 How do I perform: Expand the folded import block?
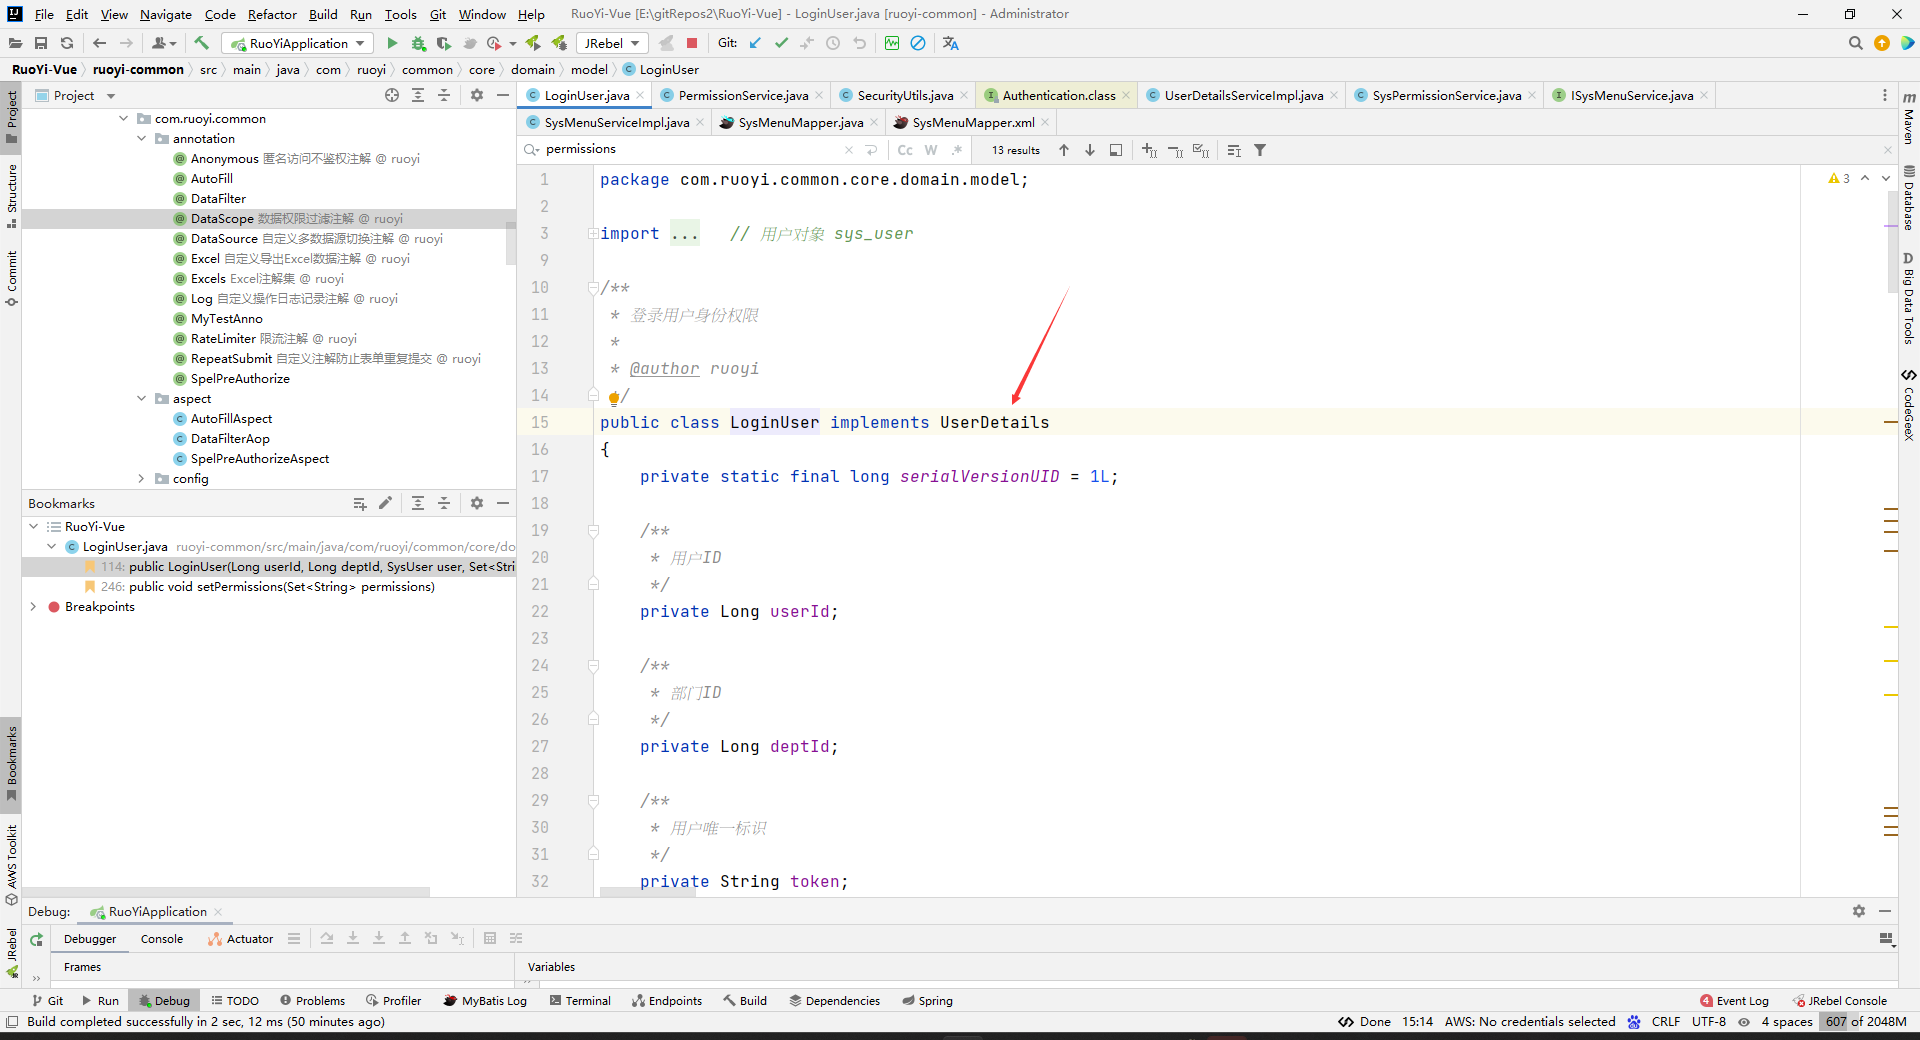[x=593, y=233]
